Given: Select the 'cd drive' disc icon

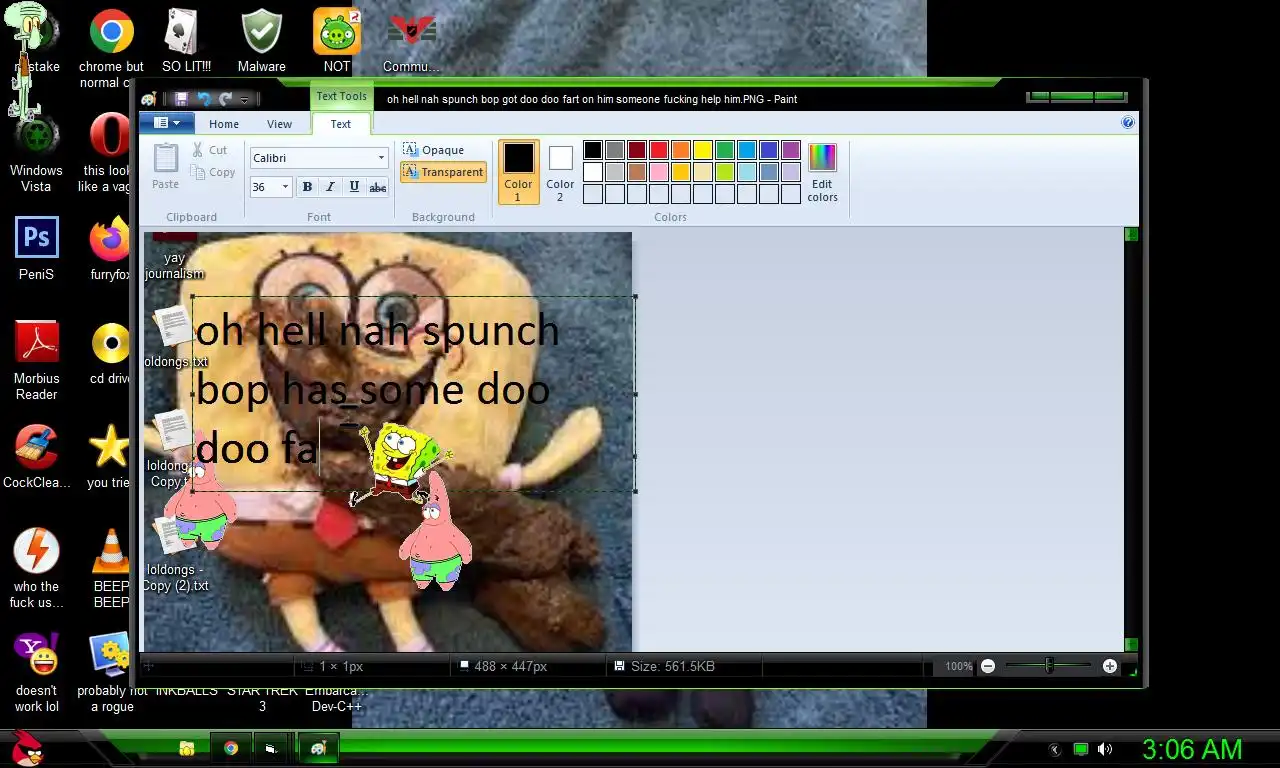Looking at the screenshot, I should [x=110, y=352].
